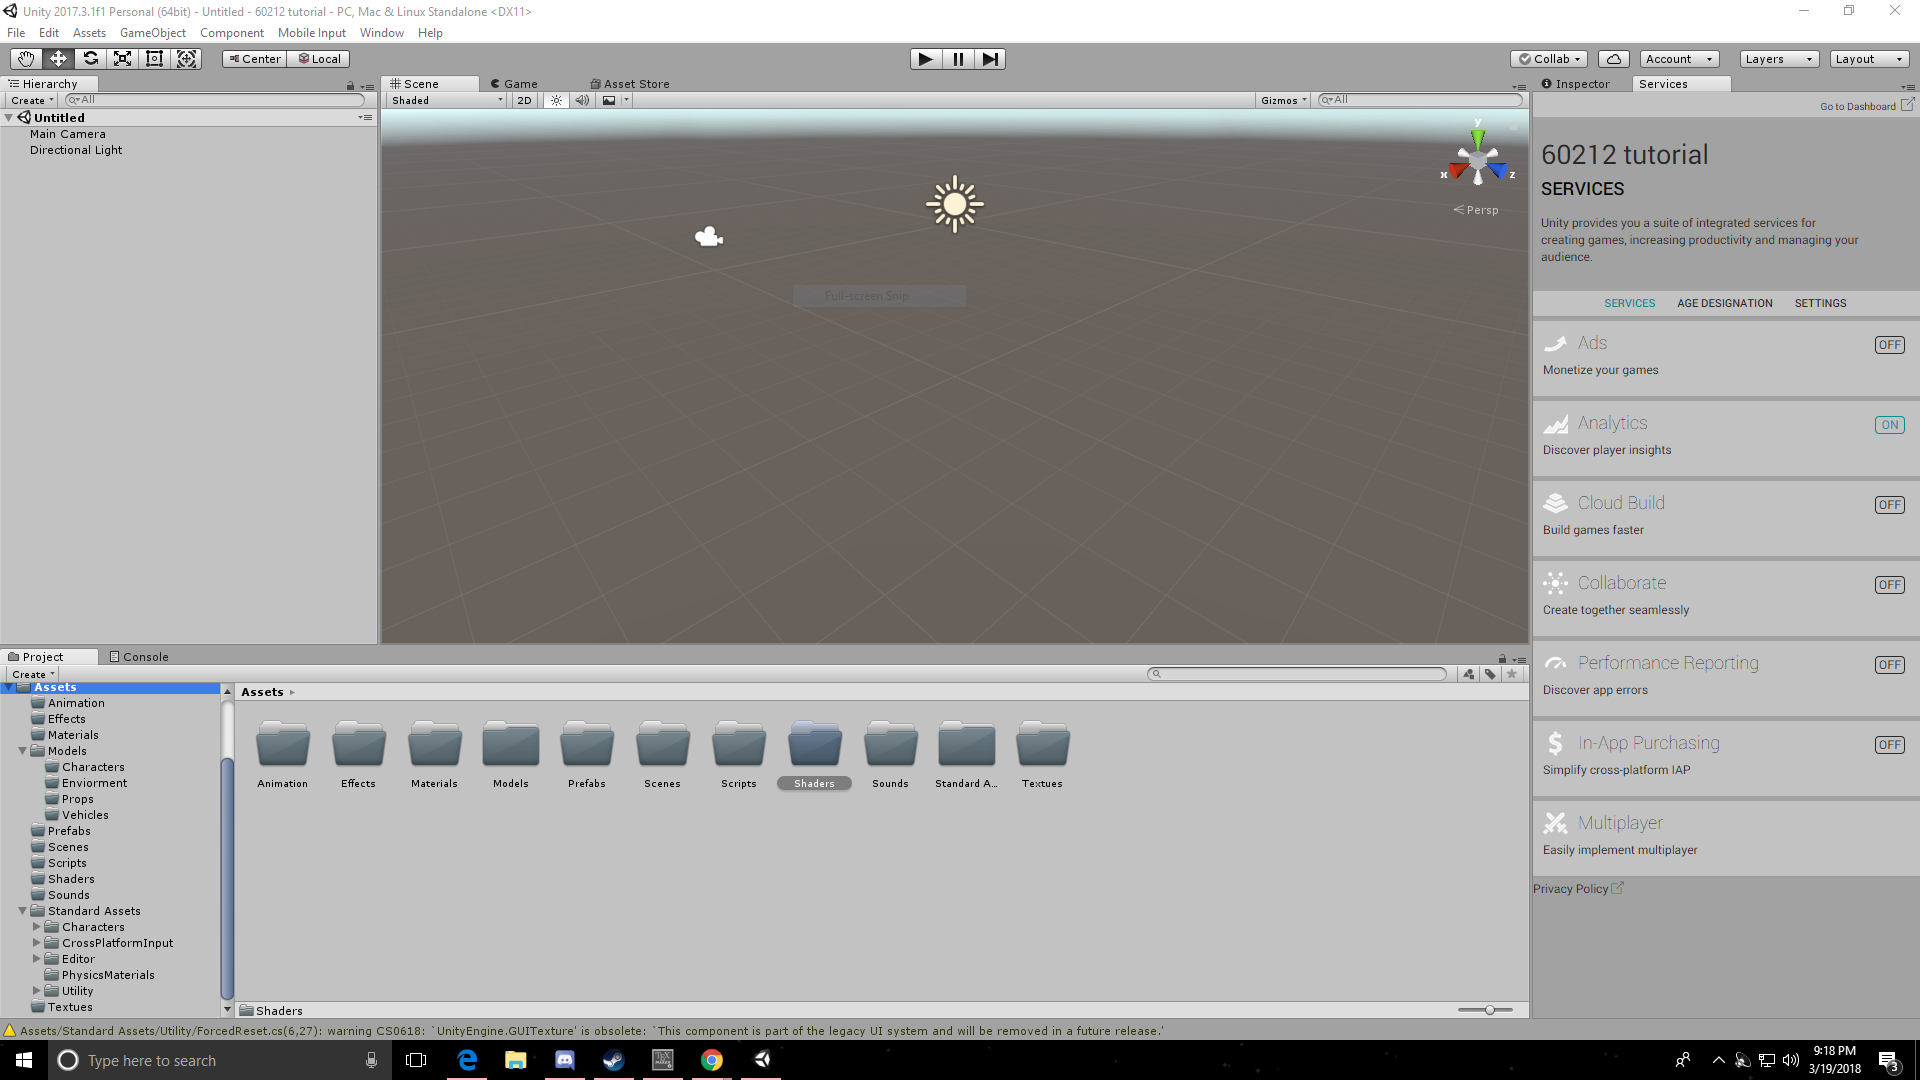Open Unity from the Windows taskbar

tap(762, 1060)
